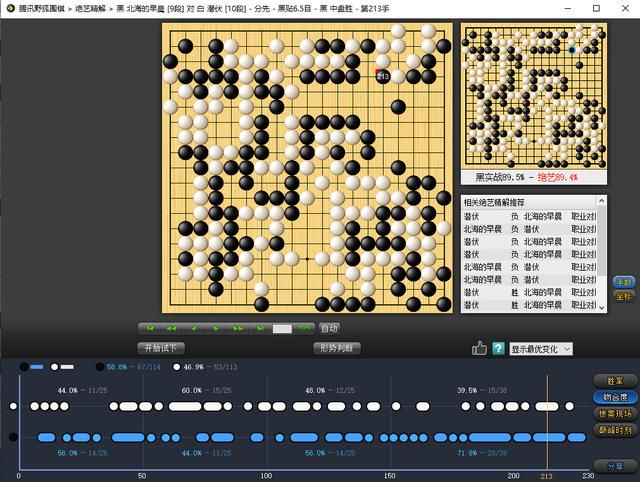Switch to the 巅峰时刻 peak moments view
This screenshot has height=482, width=640.
[615, 430]
